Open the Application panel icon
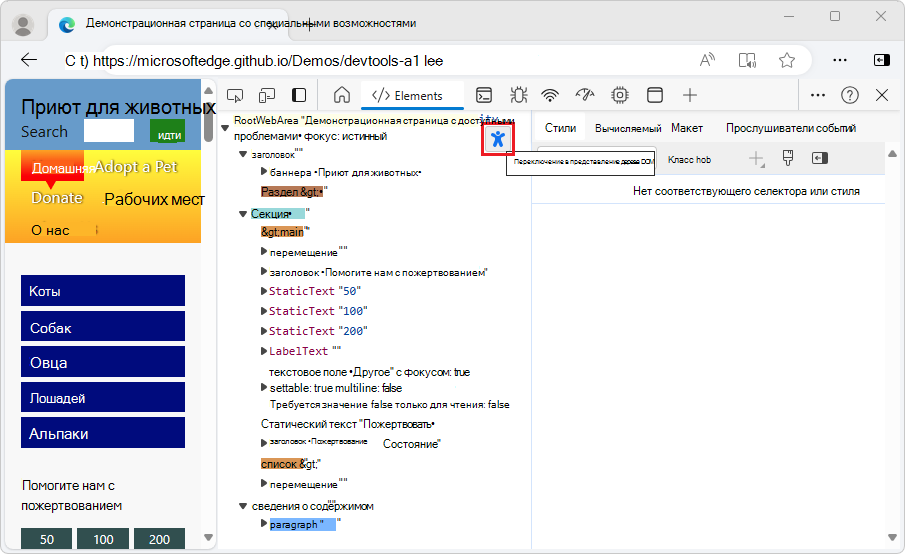This screenshot has width=905, height=554. [655, 95]
